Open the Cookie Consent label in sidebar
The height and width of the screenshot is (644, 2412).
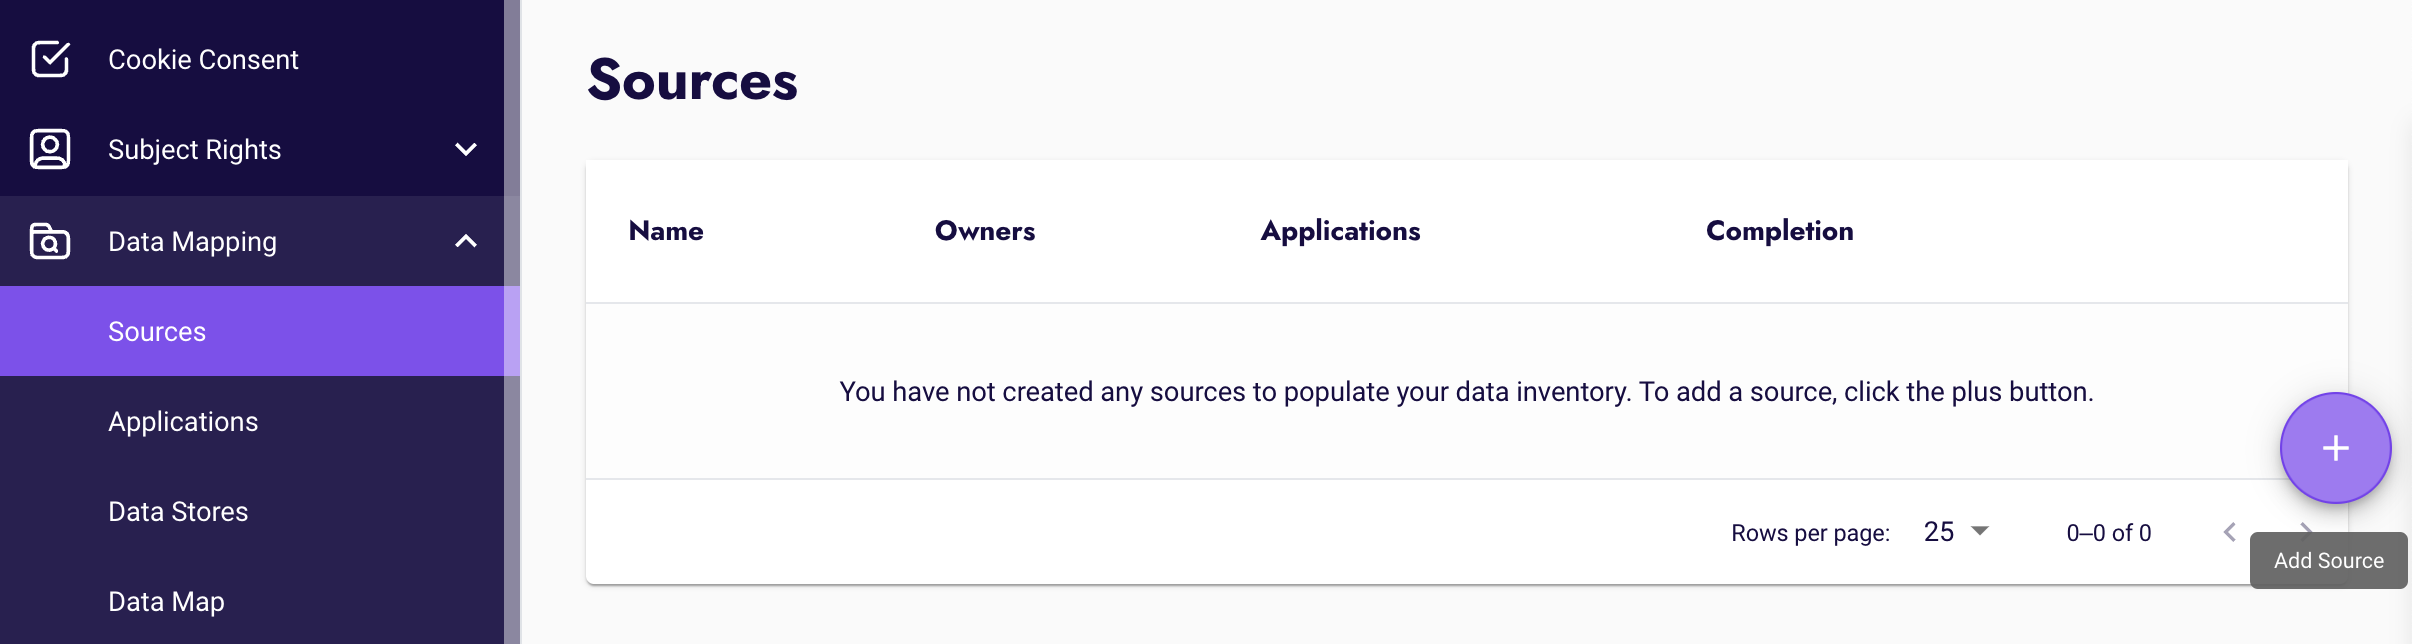pos(203,59)
